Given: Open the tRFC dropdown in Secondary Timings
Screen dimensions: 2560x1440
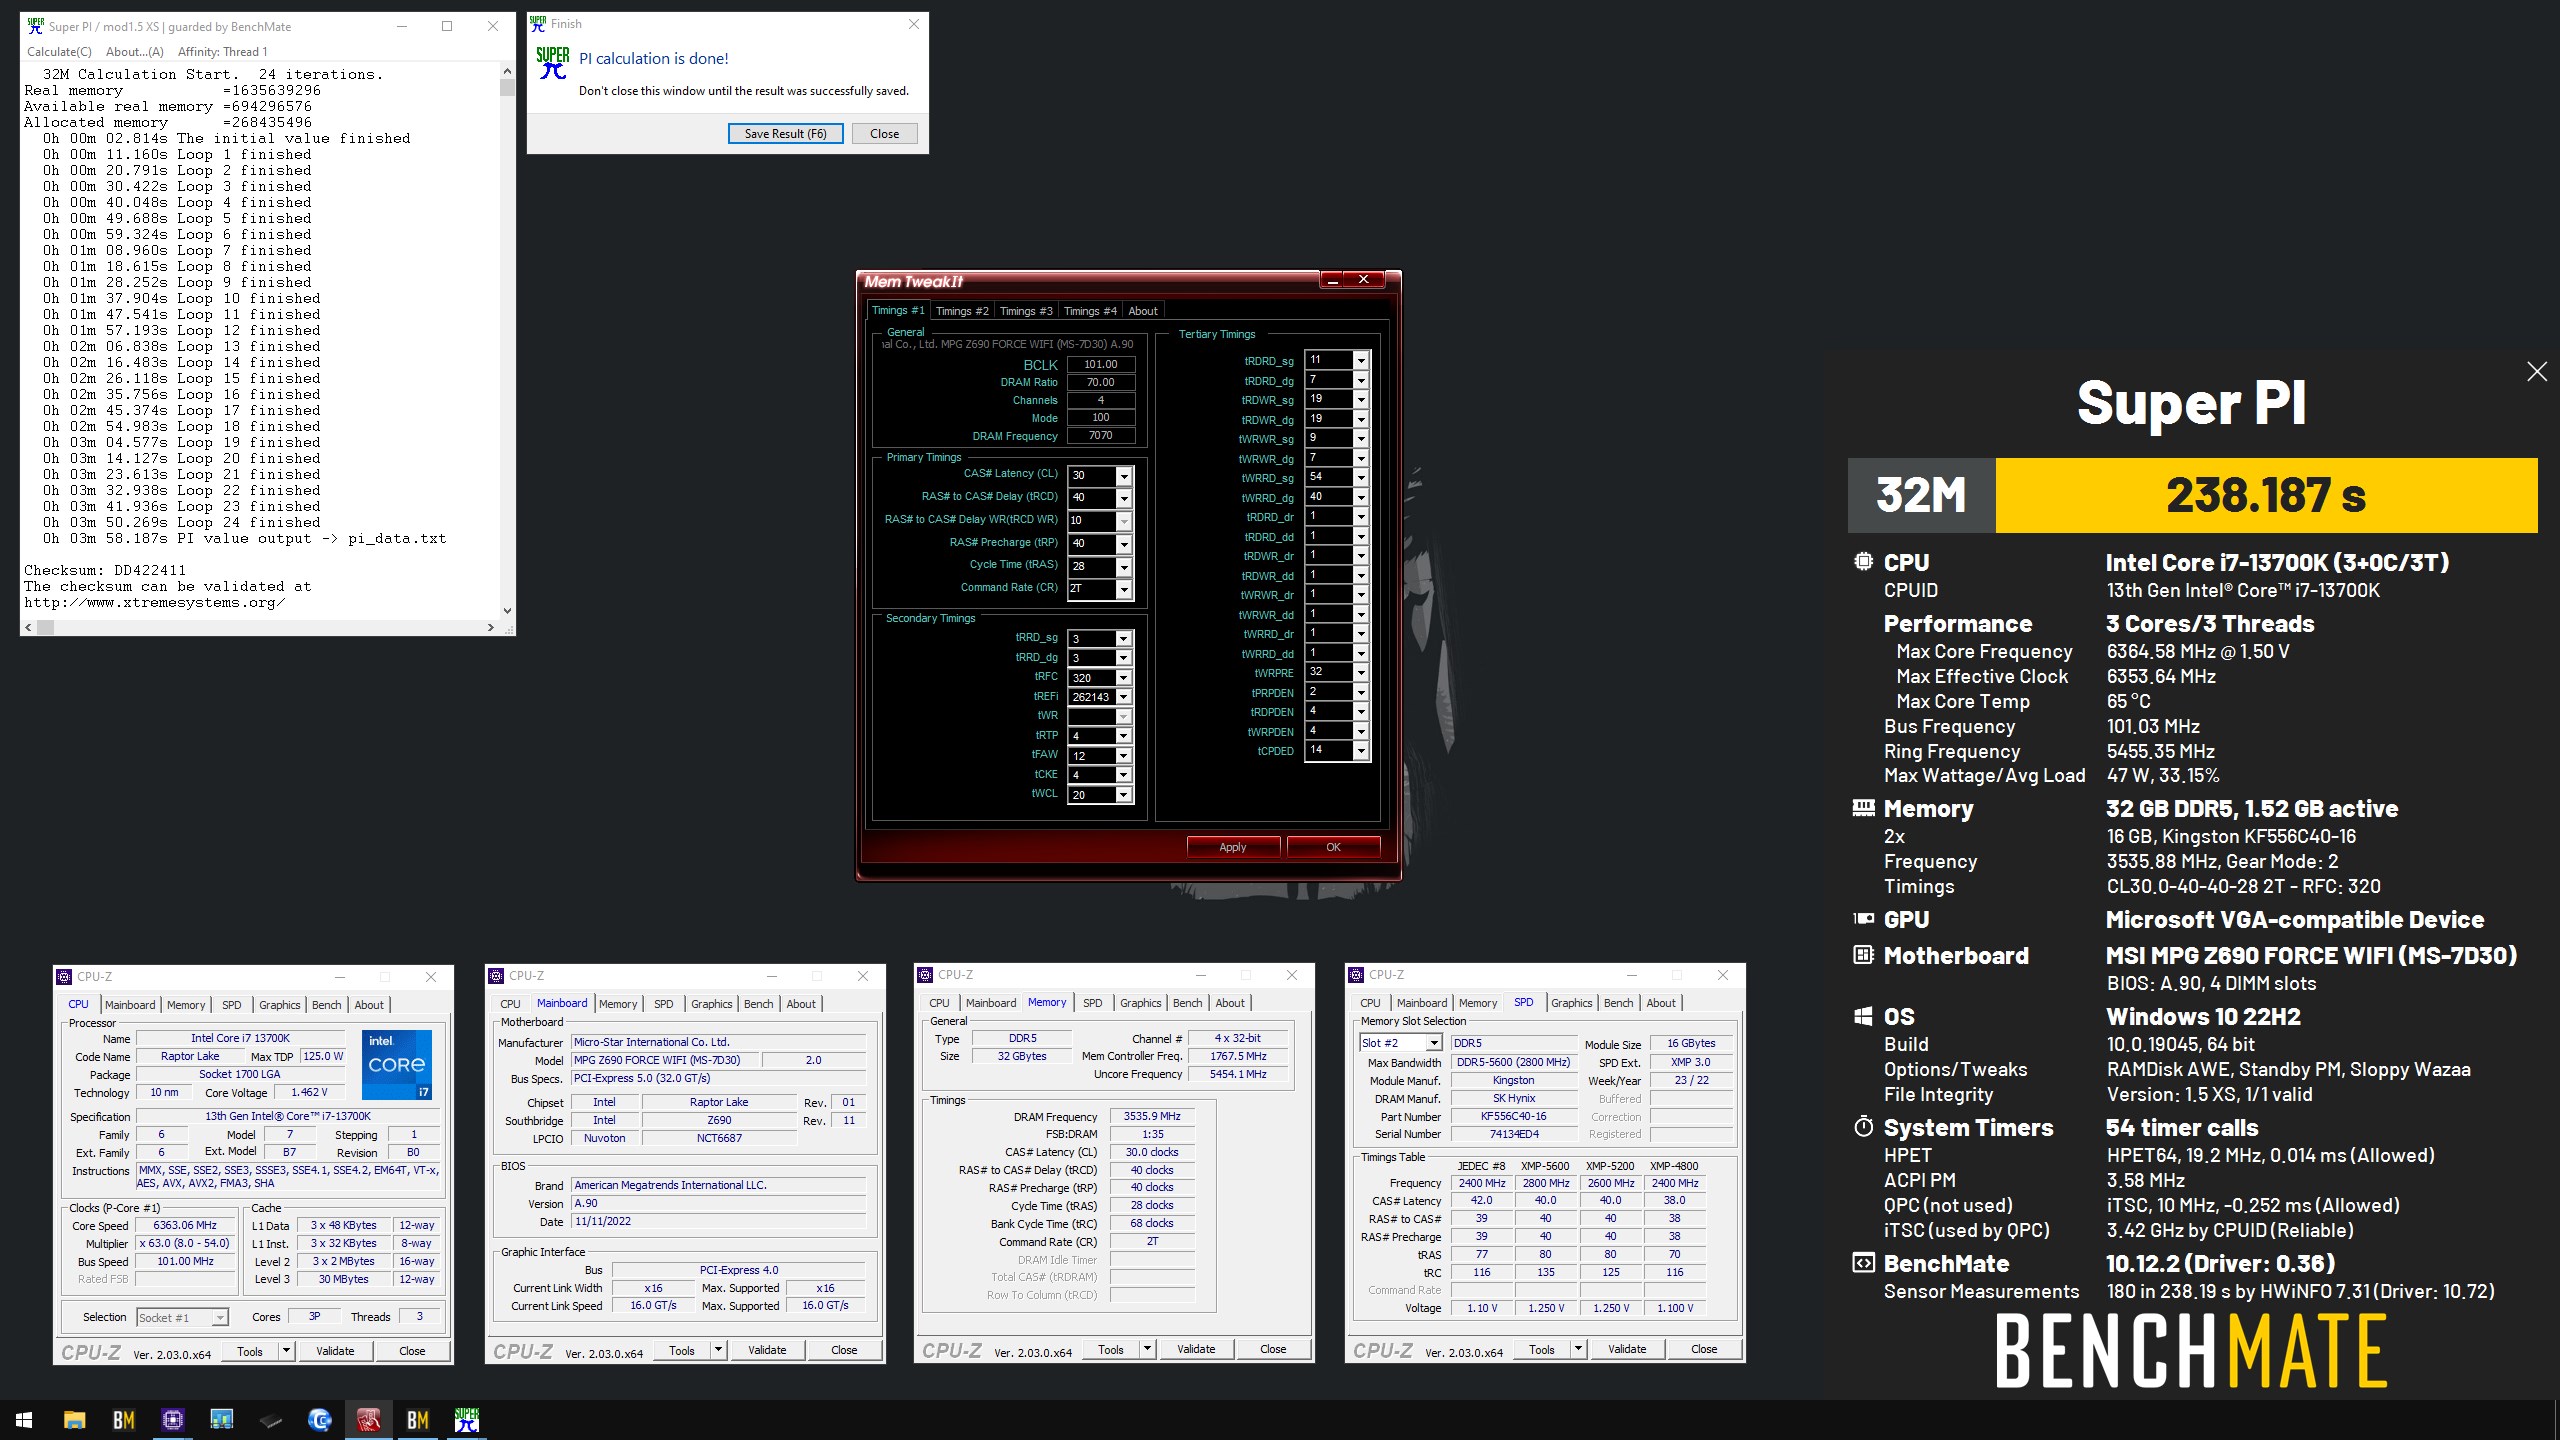Looking at the screenshot, I should pos(1123,678).
